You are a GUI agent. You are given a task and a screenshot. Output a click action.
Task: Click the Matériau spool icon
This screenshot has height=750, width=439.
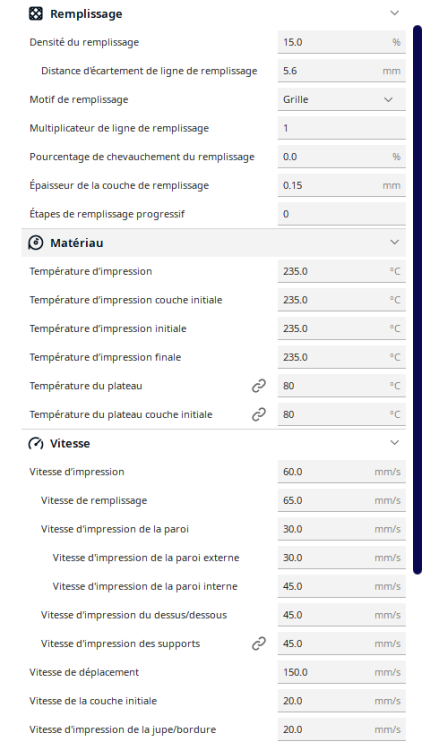pyautogui.click(x=35, y=243)
